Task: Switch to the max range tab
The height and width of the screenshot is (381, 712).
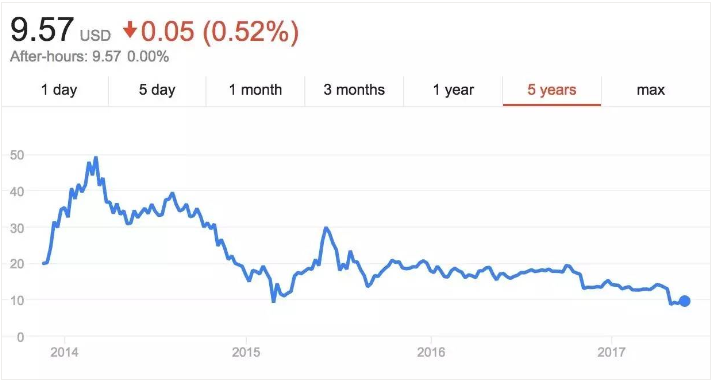Action: [651, 90]
